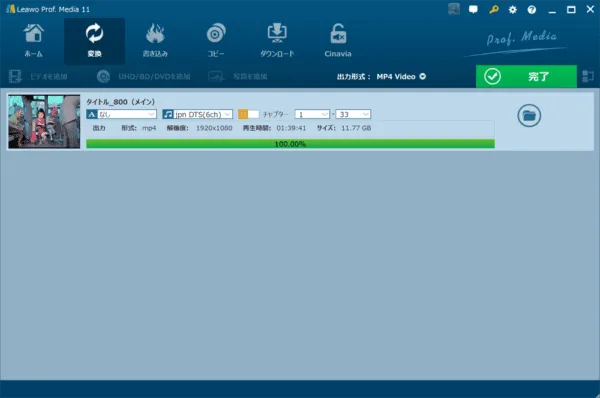Screen dimensions: 600x398
Task: Maximize the Leawo Prof. Media window
Action: [571, 10]
